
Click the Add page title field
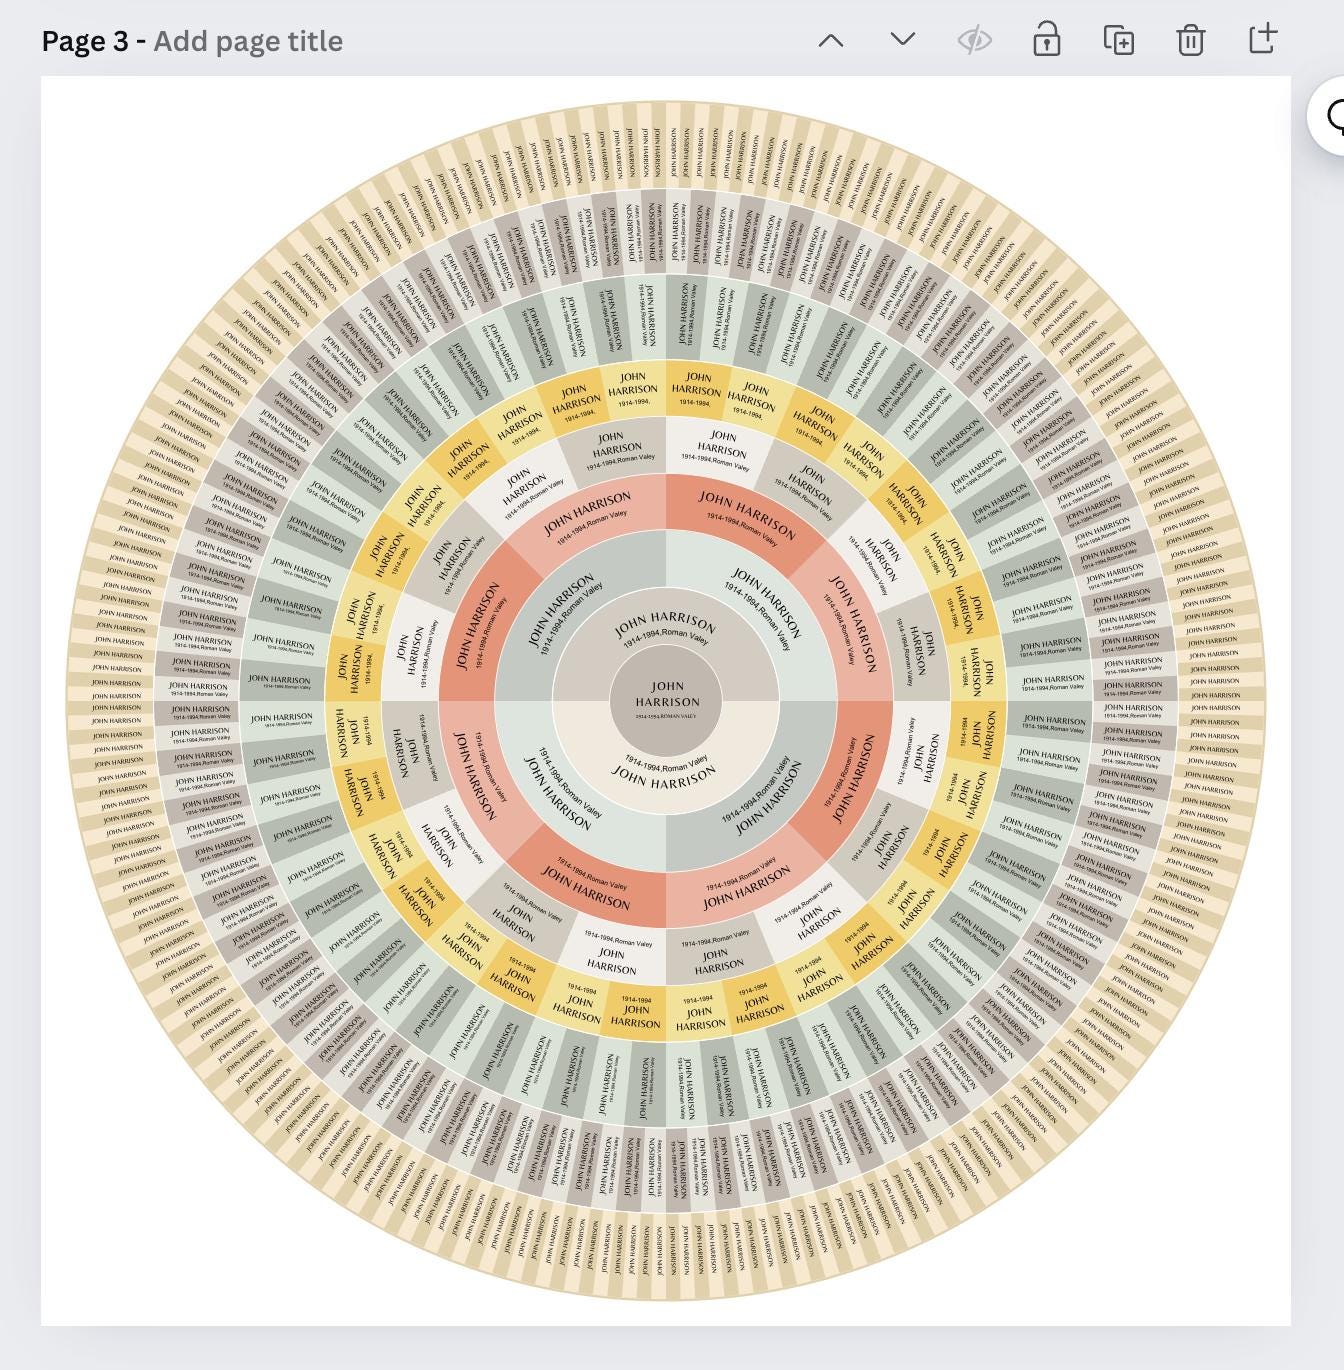pyautogui.click(x=248, y=41)
